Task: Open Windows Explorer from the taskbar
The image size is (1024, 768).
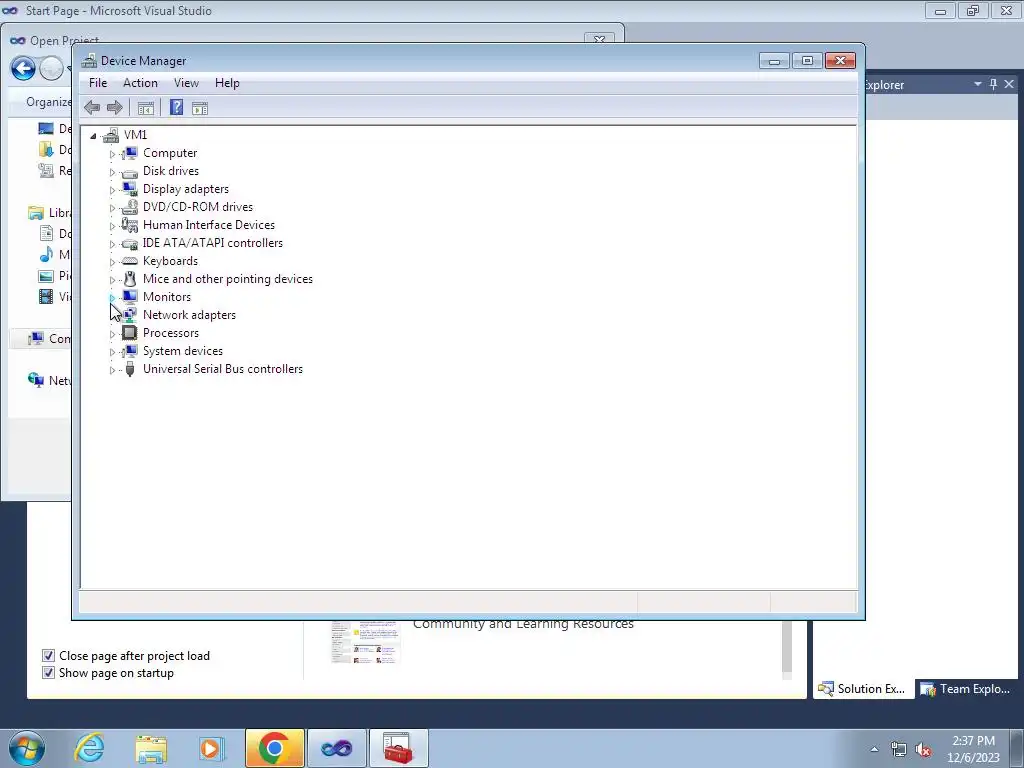Action: tap(151, 748)
